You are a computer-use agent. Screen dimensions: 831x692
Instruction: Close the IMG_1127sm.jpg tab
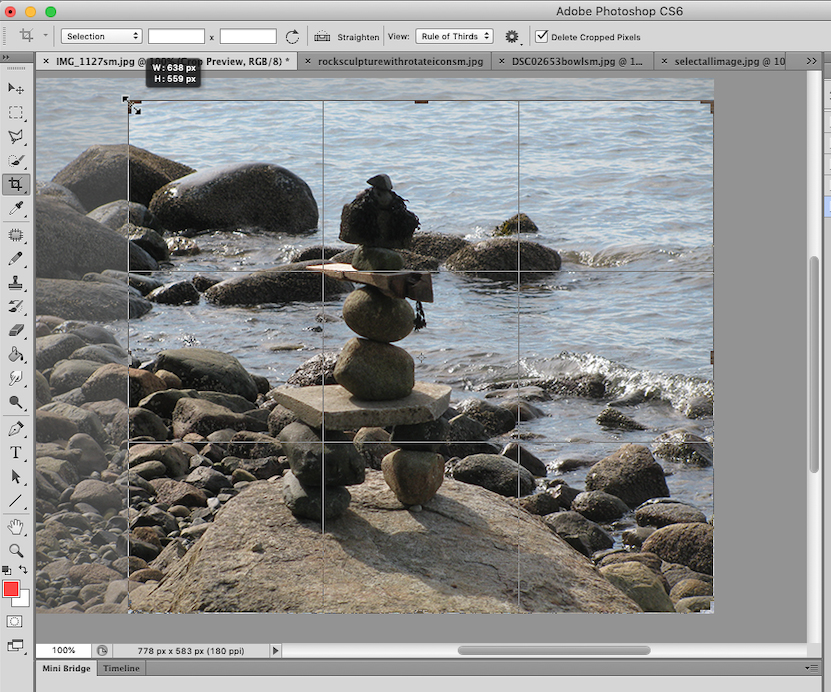click(x=46, y=61)
